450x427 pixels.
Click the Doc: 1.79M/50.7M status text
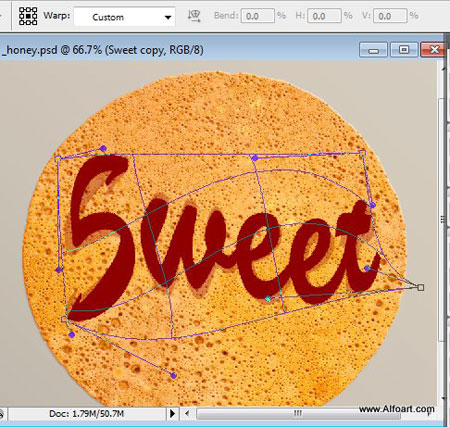(x=86, y=414)
